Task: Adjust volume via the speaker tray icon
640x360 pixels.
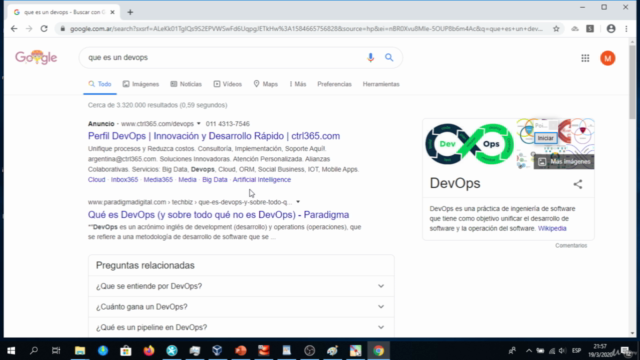Action: pyautogui.click(x=562, y=351)
